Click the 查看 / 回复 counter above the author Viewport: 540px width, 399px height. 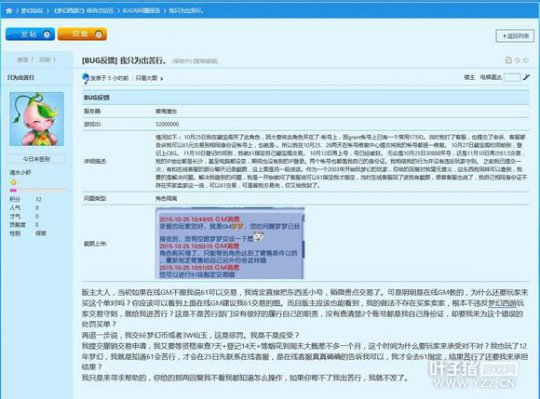click(x=37, y=60)
